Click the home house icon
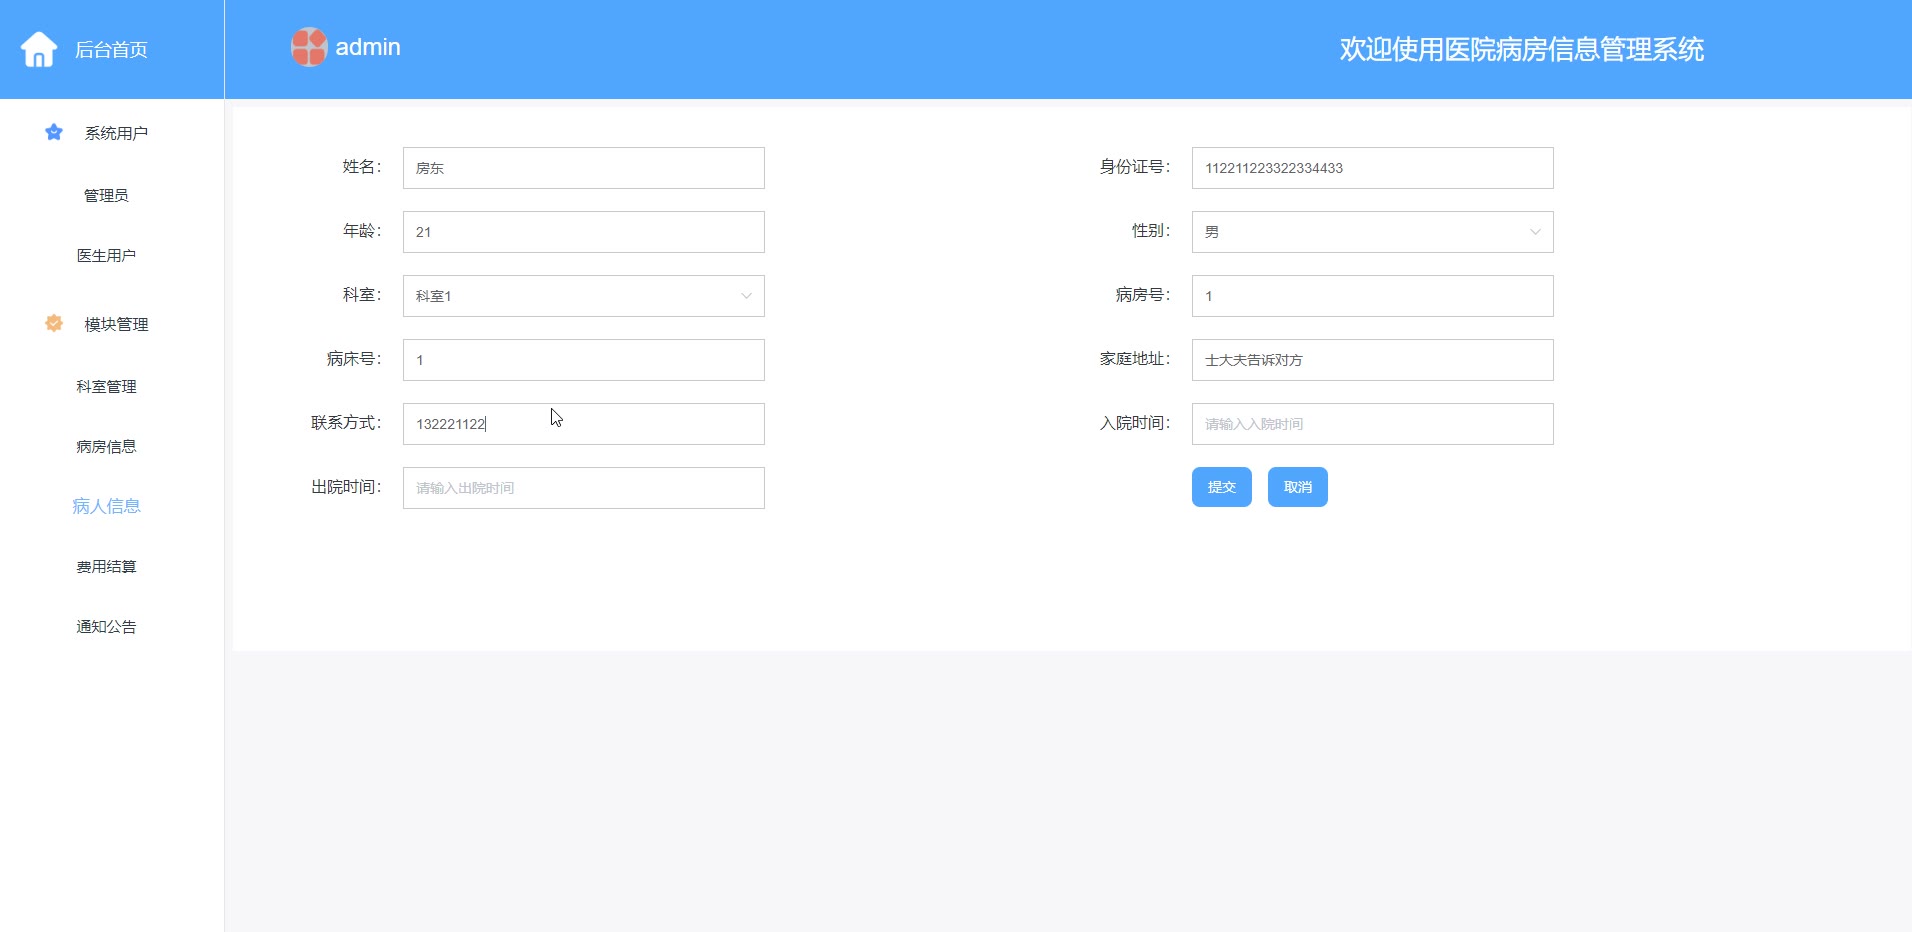 (x=39, y=49)
